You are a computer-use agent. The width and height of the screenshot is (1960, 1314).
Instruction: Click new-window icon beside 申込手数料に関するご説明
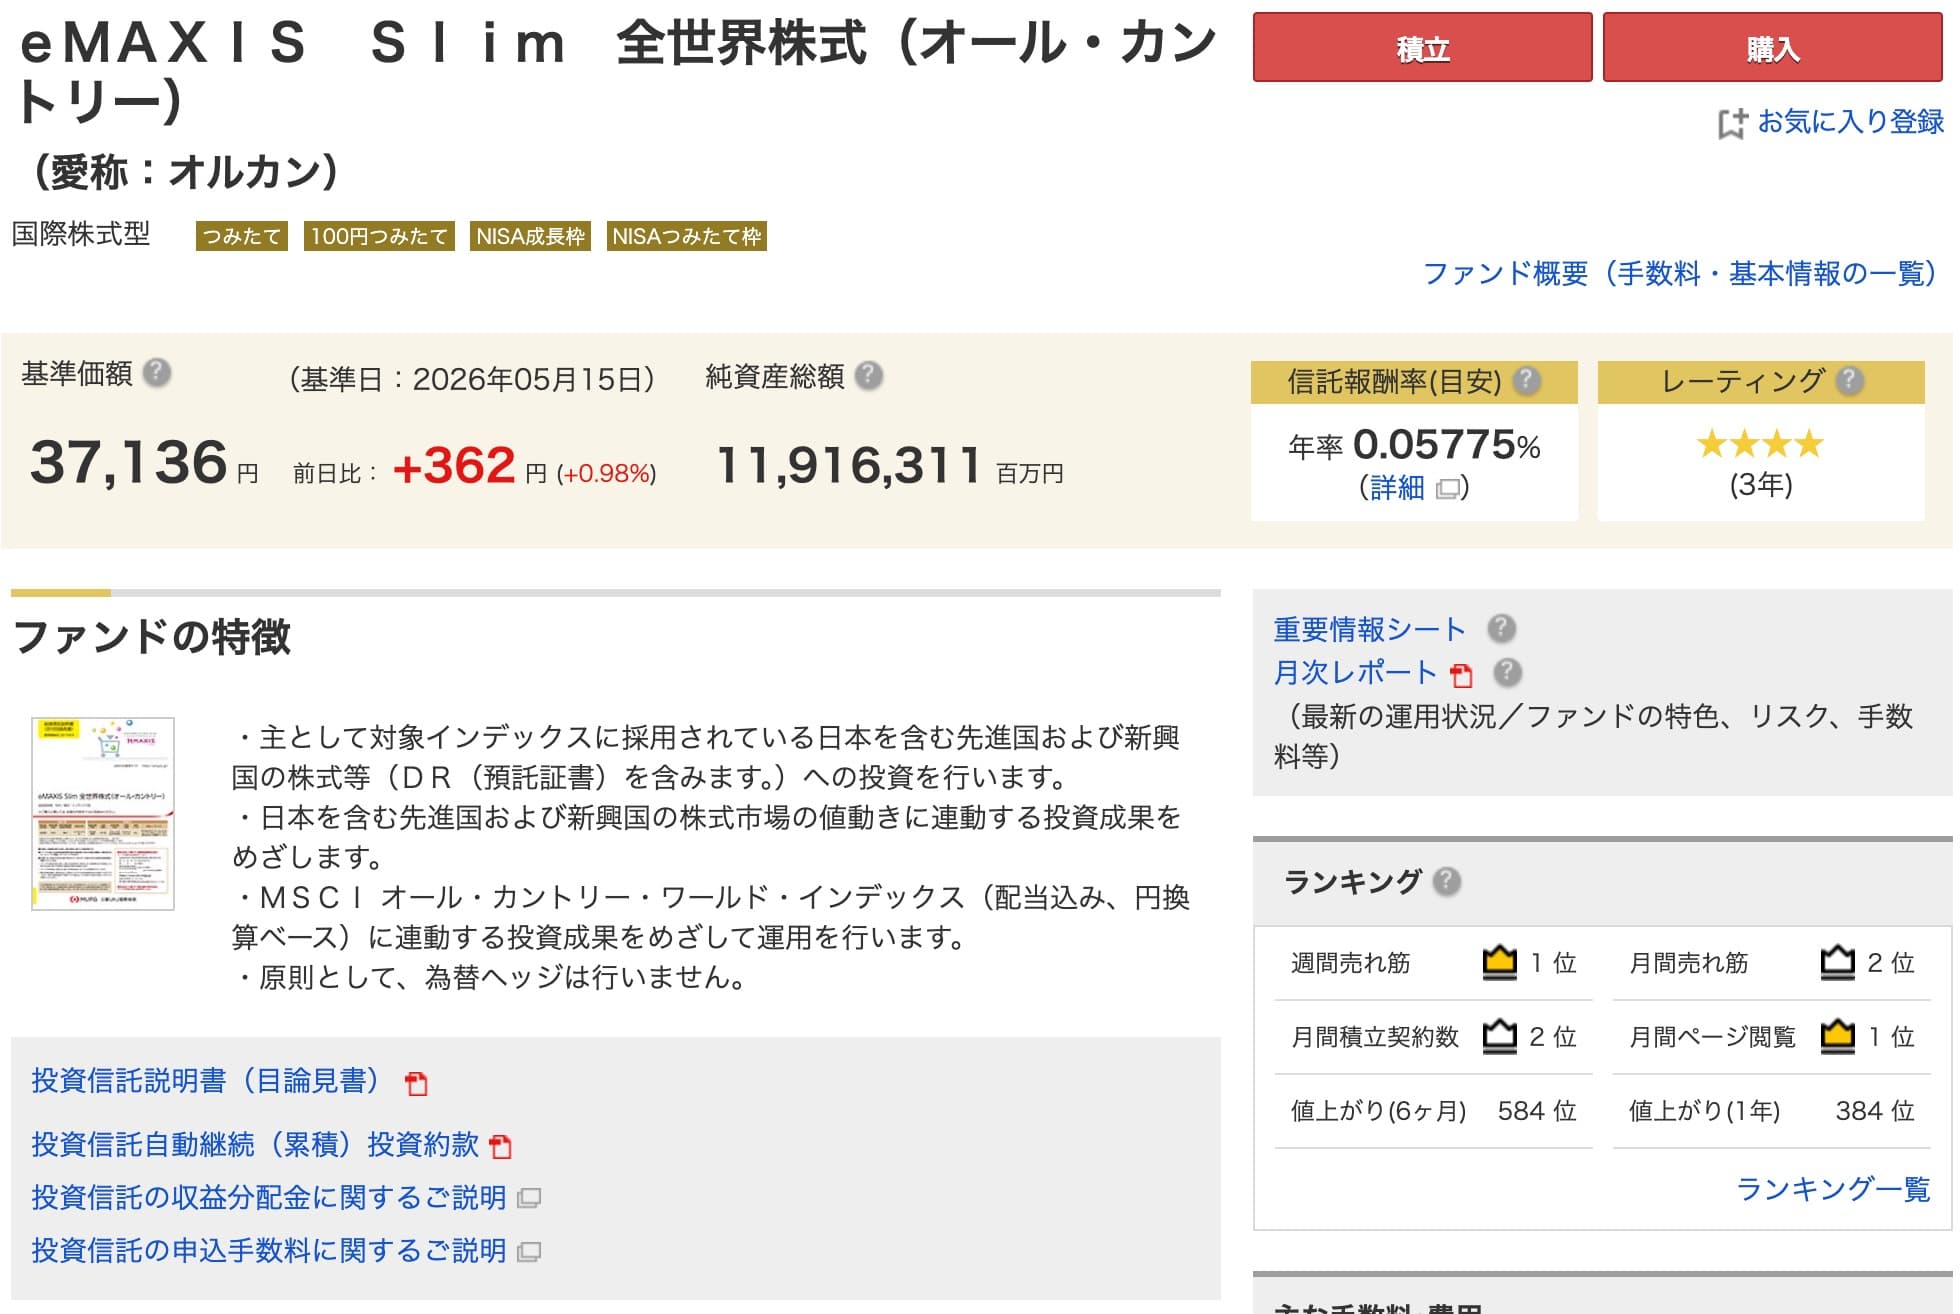coord(529,1251)
